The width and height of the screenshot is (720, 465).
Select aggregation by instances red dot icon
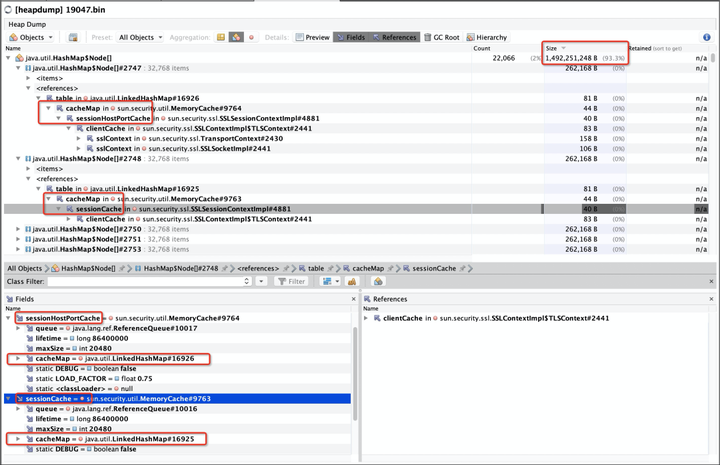click(251, 37)
